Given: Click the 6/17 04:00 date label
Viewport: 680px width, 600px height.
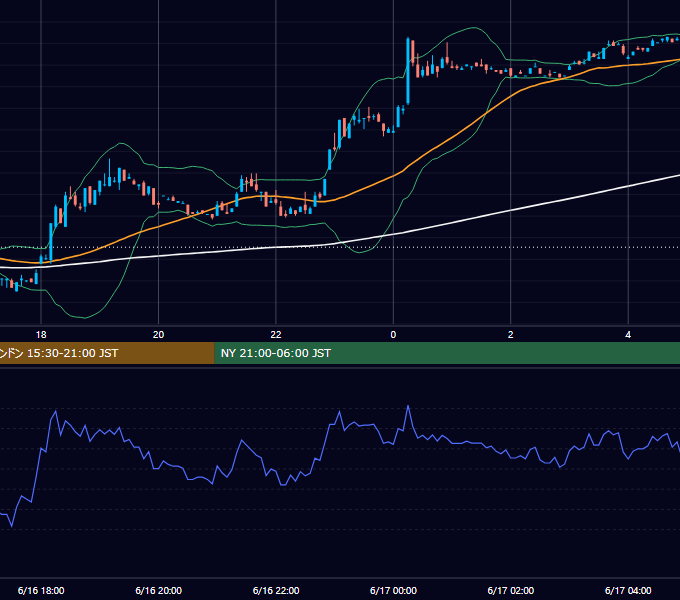Looking at the screenshot, I should pos(628,590).
